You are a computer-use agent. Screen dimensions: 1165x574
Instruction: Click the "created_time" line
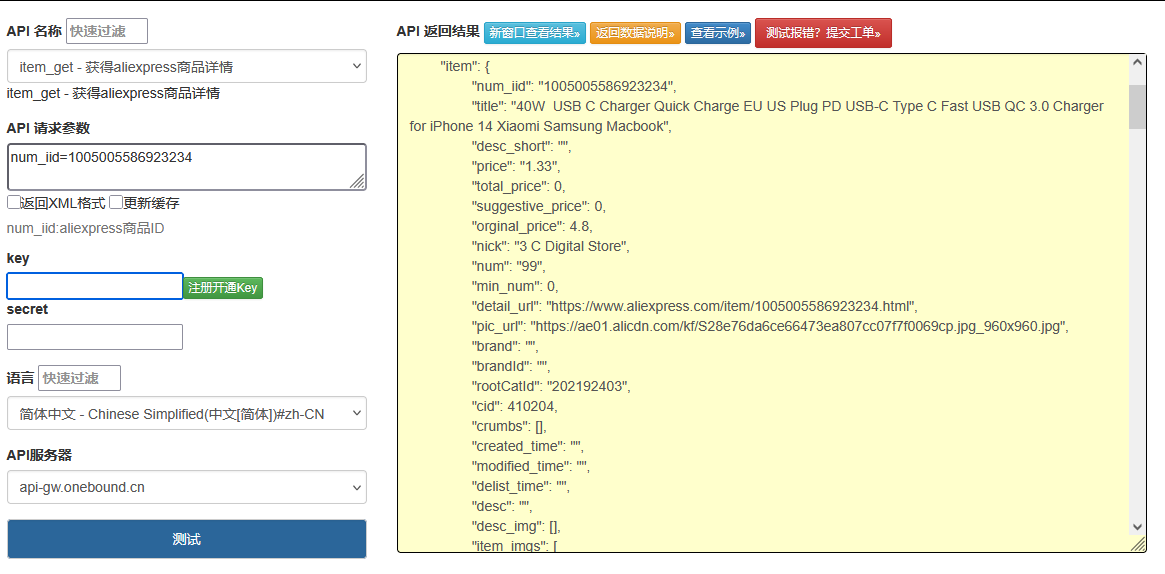528,446
